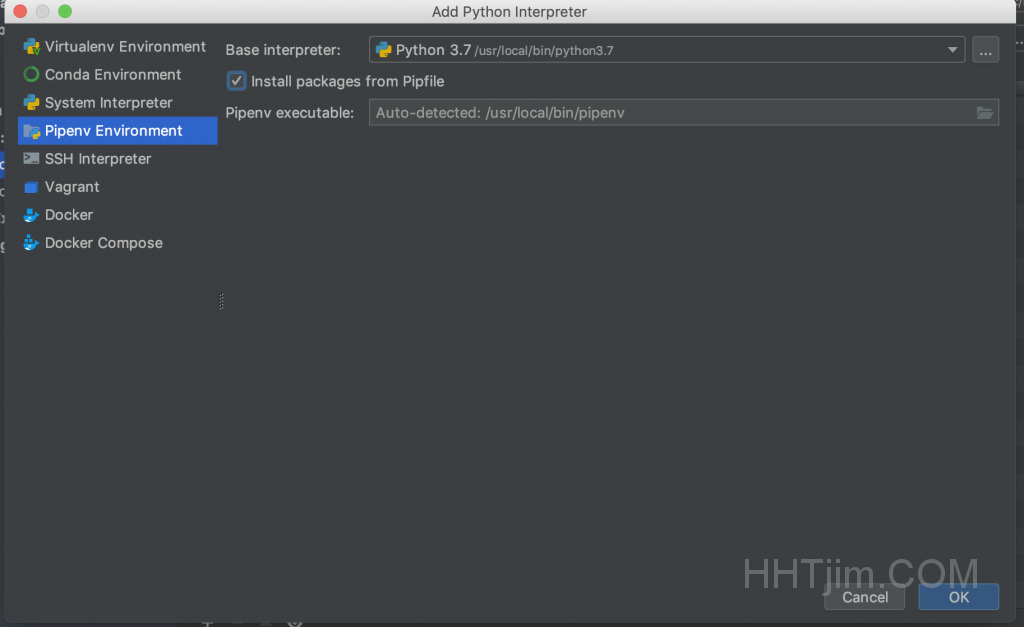Screen dimensions: 1024x627
Task: Select Vagrant interpreter type
Action: pos(118,187)
